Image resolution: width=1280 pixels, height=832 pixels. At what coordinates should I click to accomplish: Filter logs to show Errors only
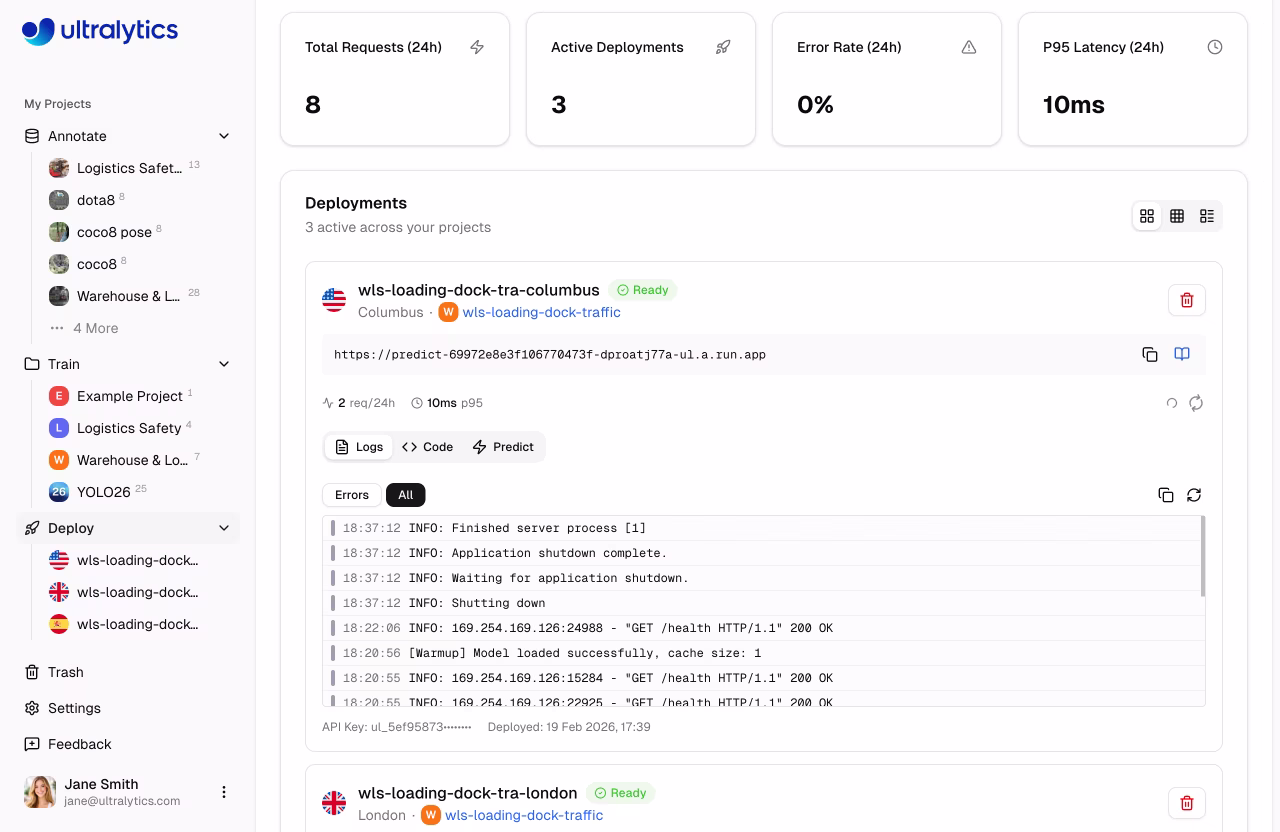tap(351, 495)
